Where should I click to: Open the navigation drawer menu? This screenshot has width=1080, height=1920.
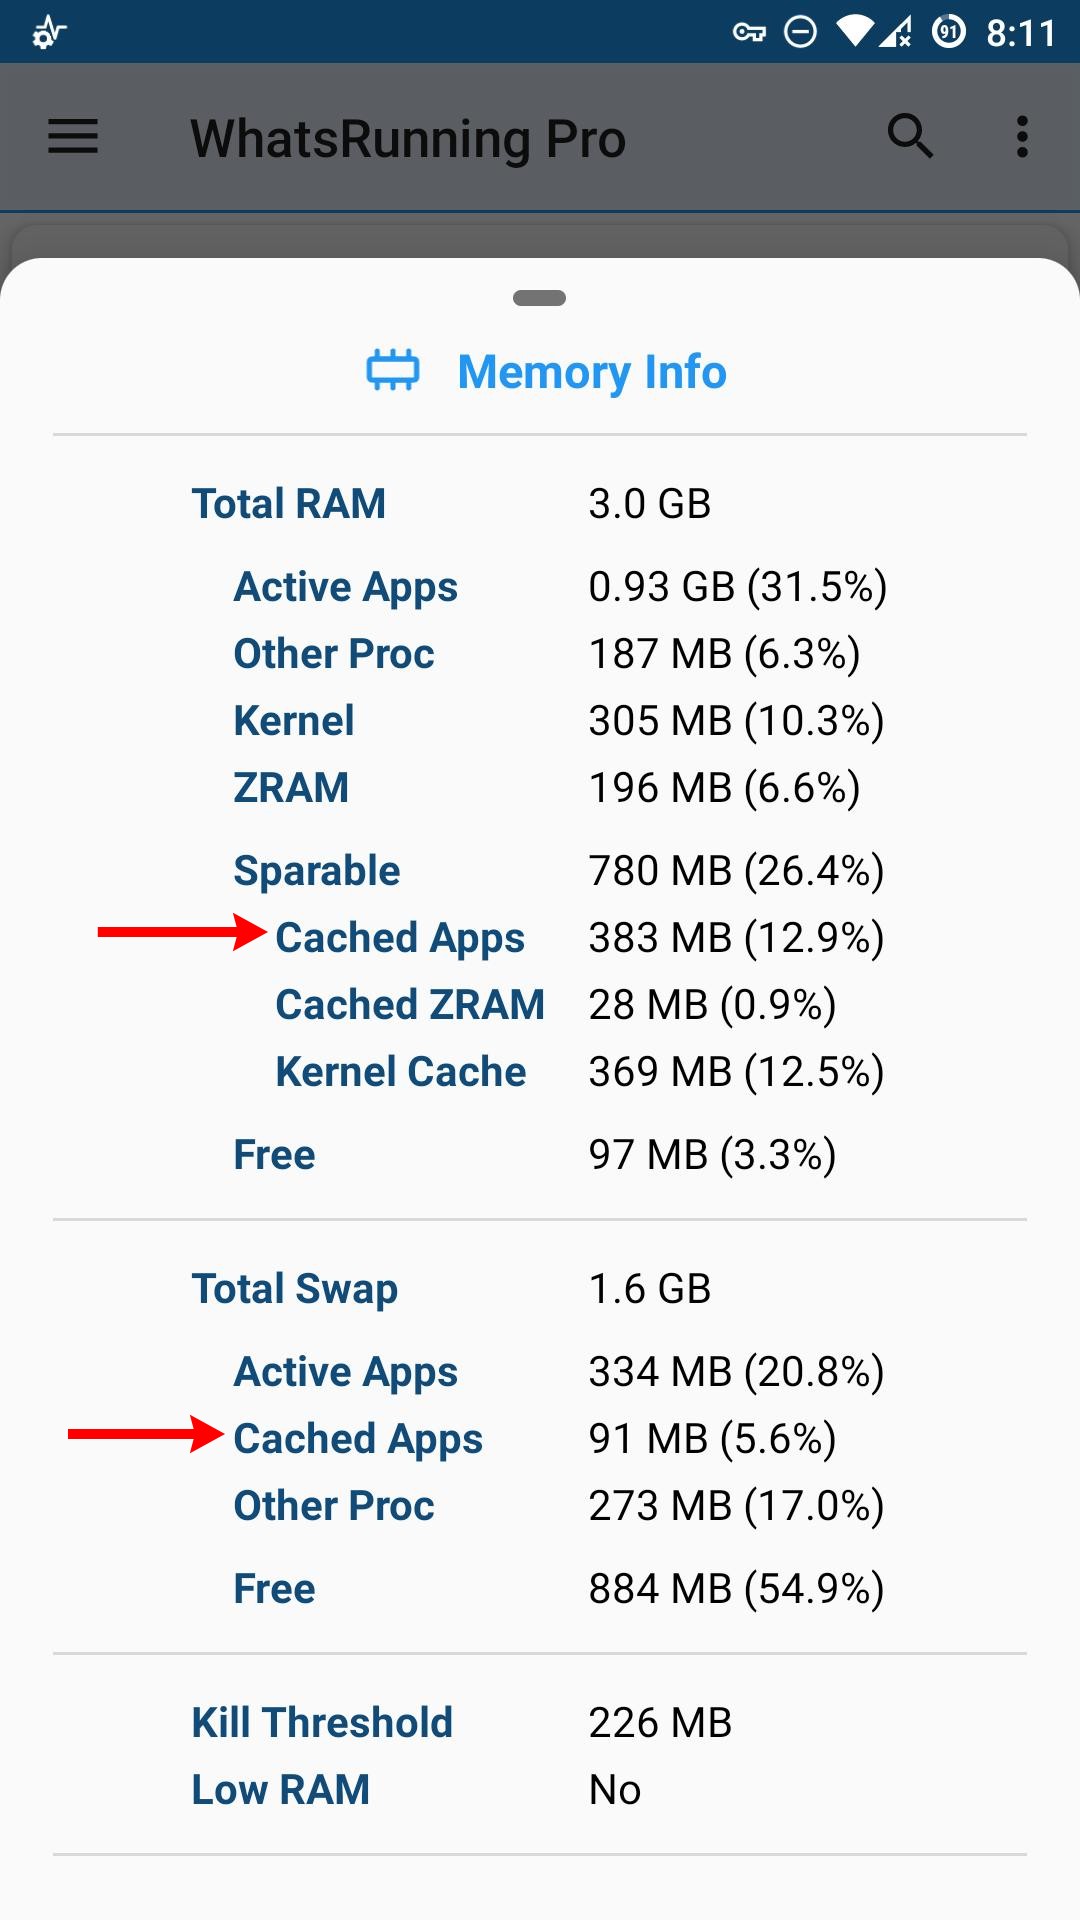pyautogui.click(x=71, y=137)
